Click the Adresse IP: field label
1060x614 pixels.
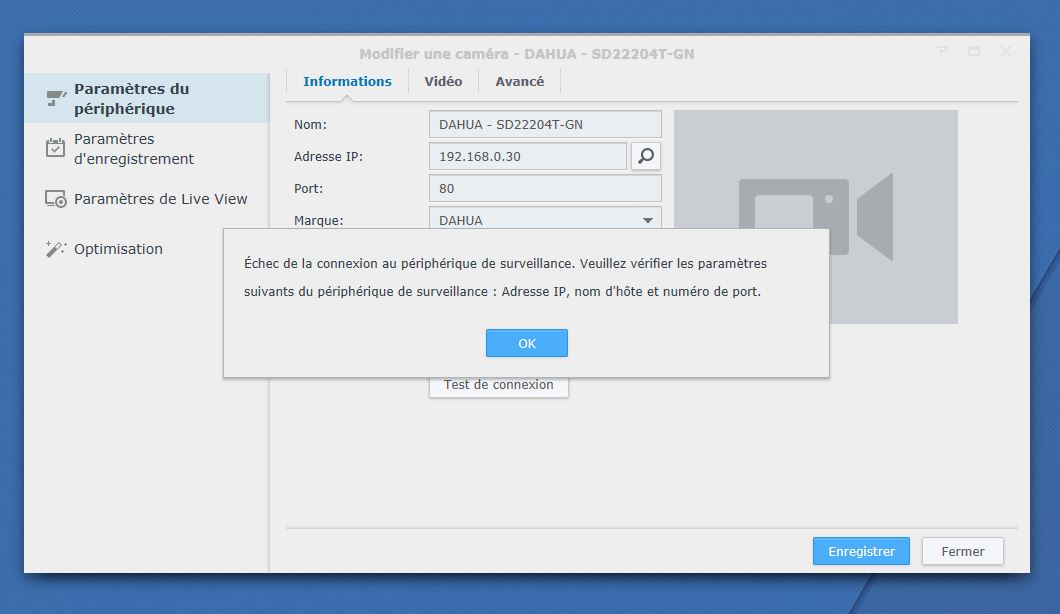click(x=329, y=156)
